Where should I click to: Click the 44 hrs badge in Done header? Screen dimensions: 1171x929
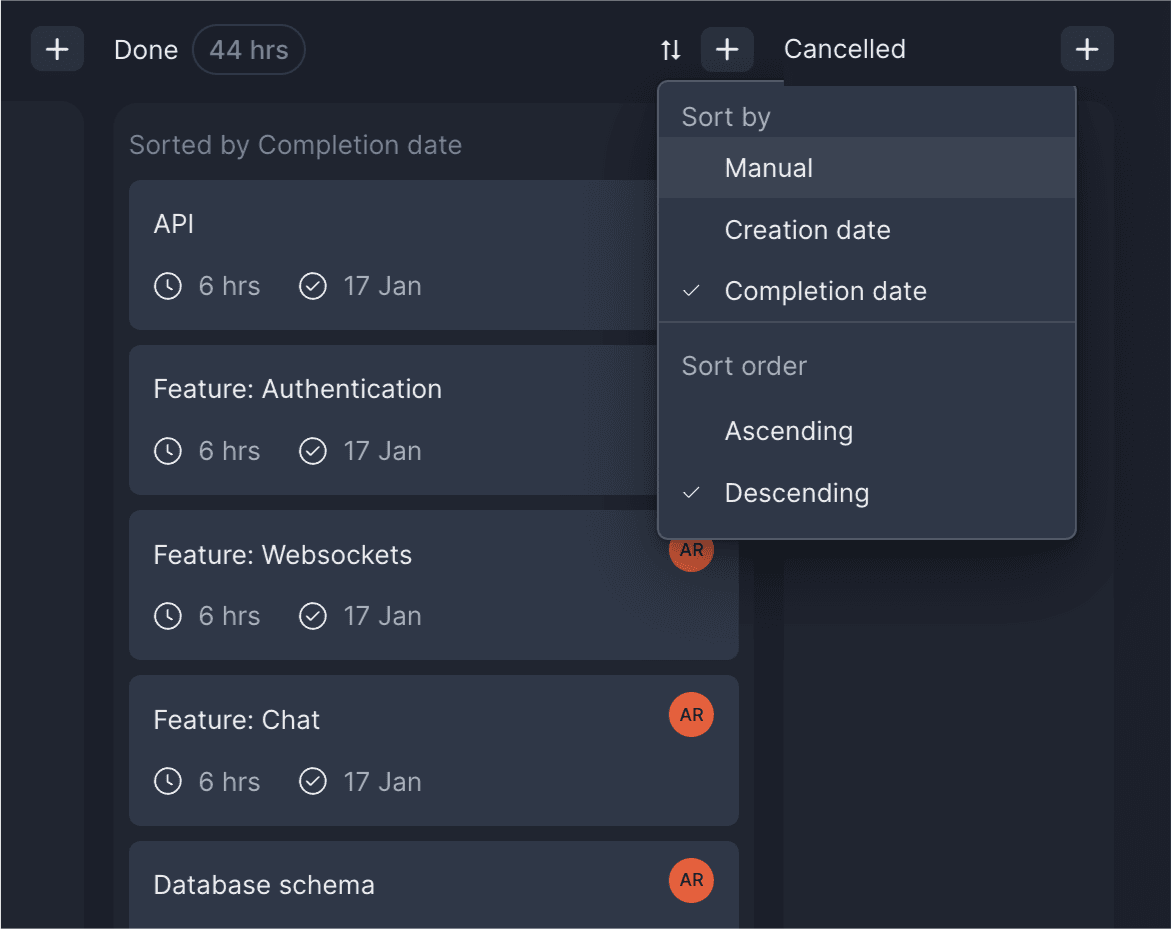(x=249, y=50)
